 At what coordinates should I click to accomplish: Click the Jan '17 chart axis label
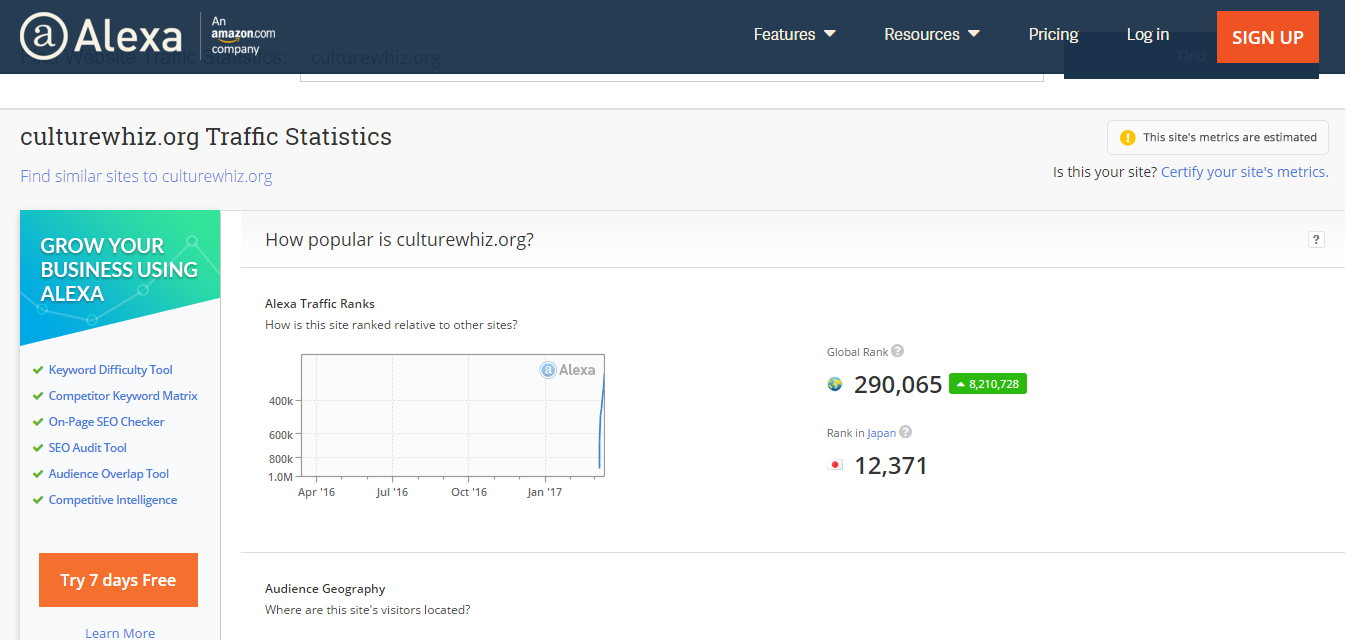click(x=544, y=492)
